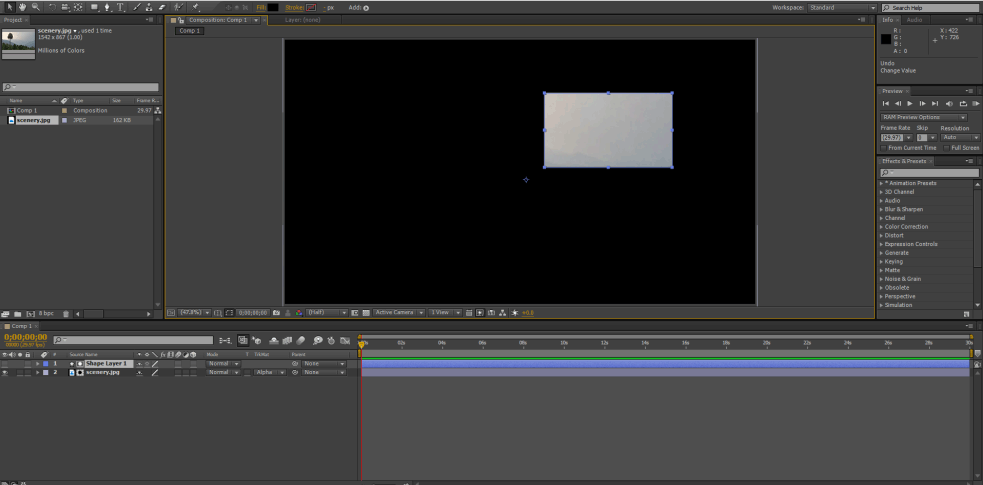Screen dimensions: 983x485
Task: Jump to first frame in Preview
Action: coord(886,103)
